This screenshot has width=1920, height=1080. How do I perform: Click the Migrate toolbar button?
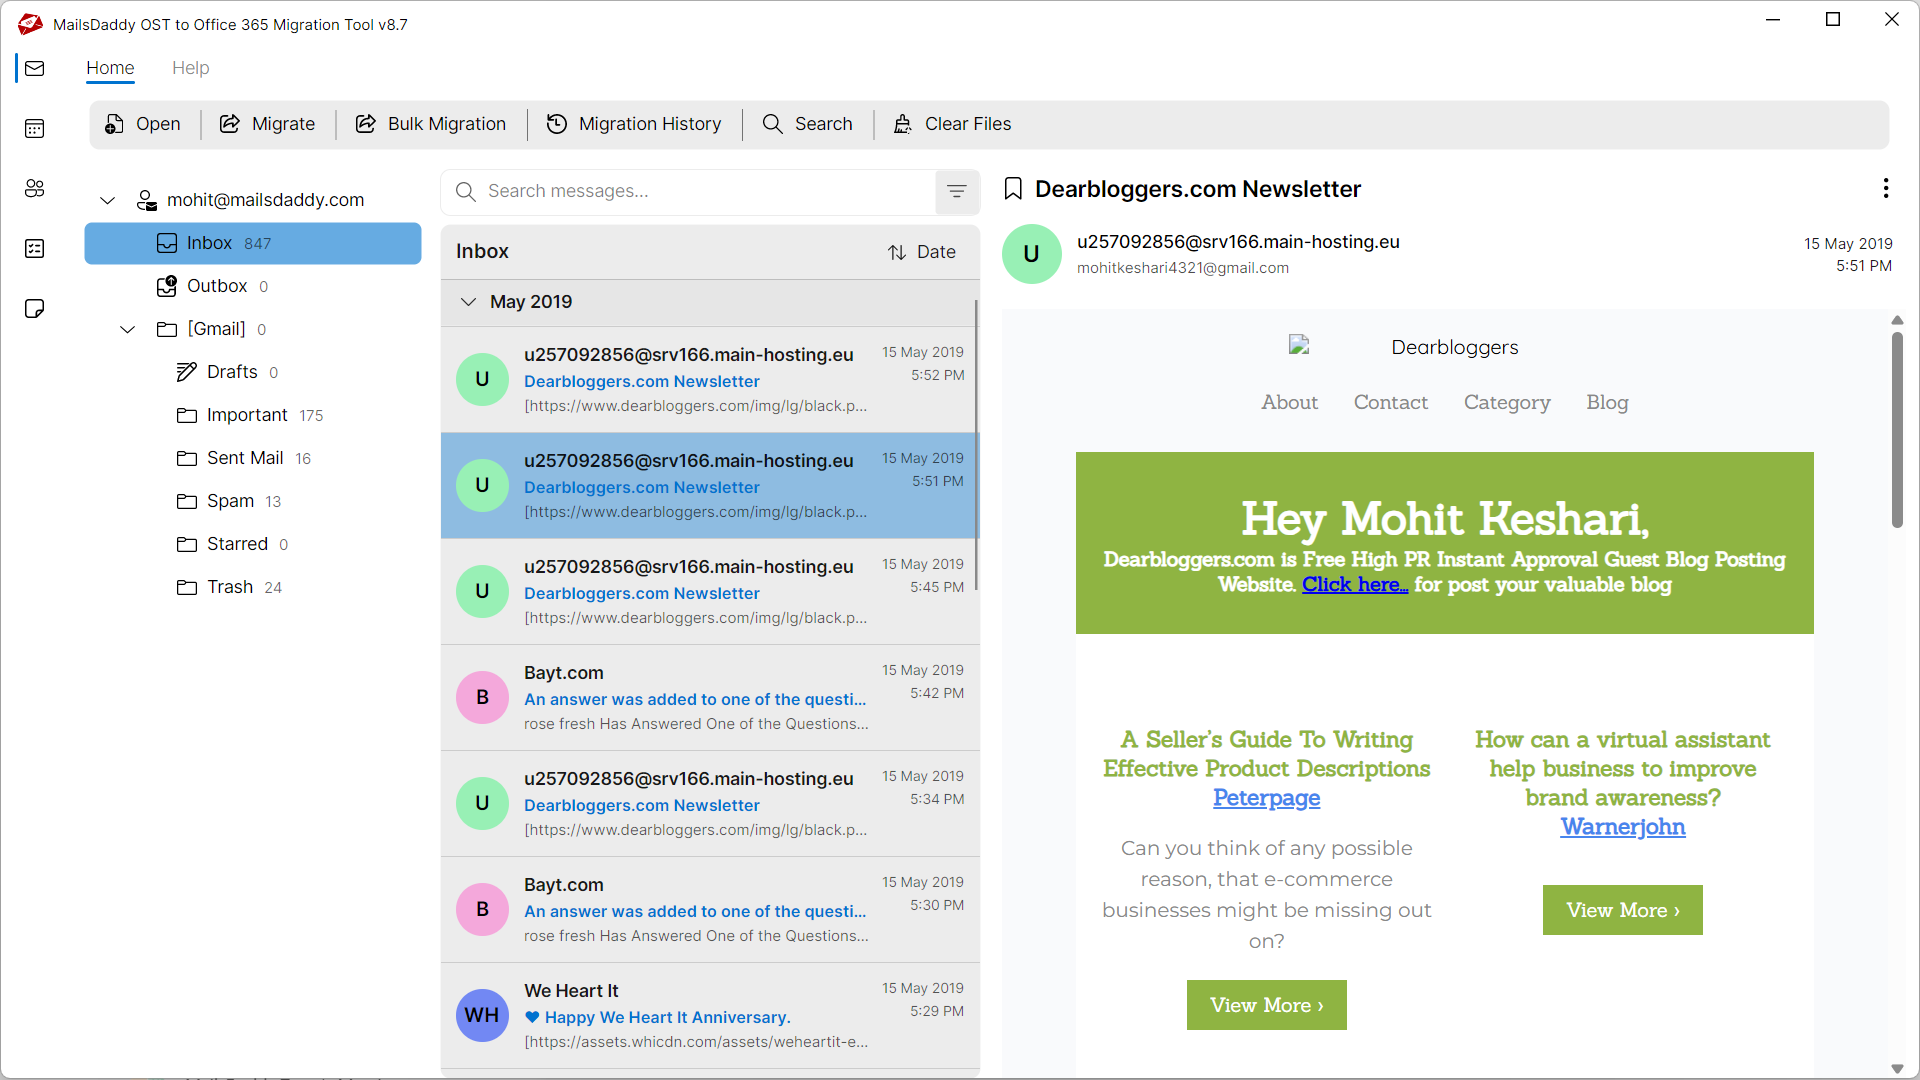(x=267, y=124)
